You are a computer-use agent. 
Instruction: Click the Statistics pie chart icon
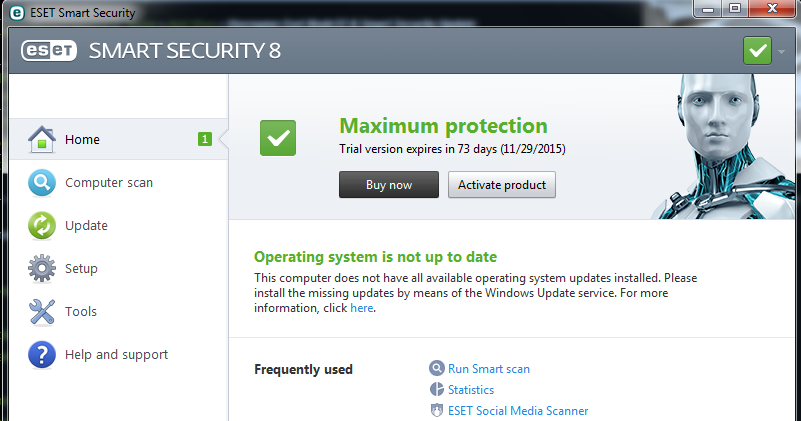[437, 389]
